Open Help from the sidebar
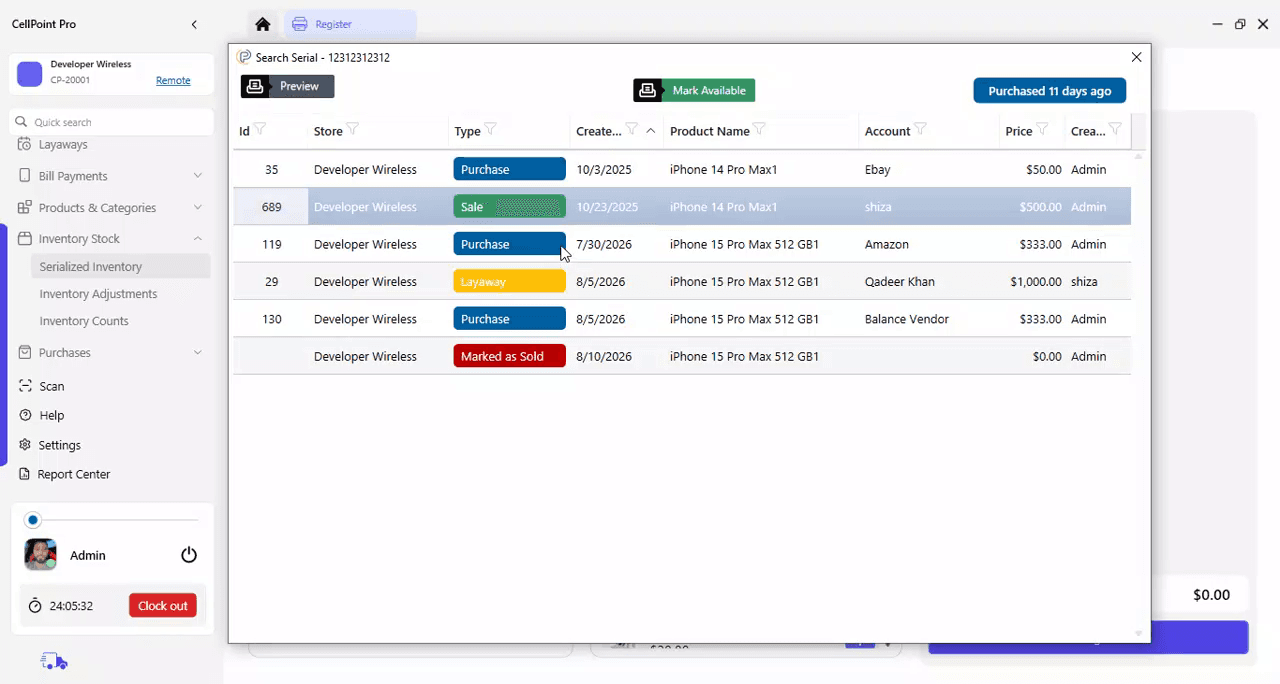 51,415
